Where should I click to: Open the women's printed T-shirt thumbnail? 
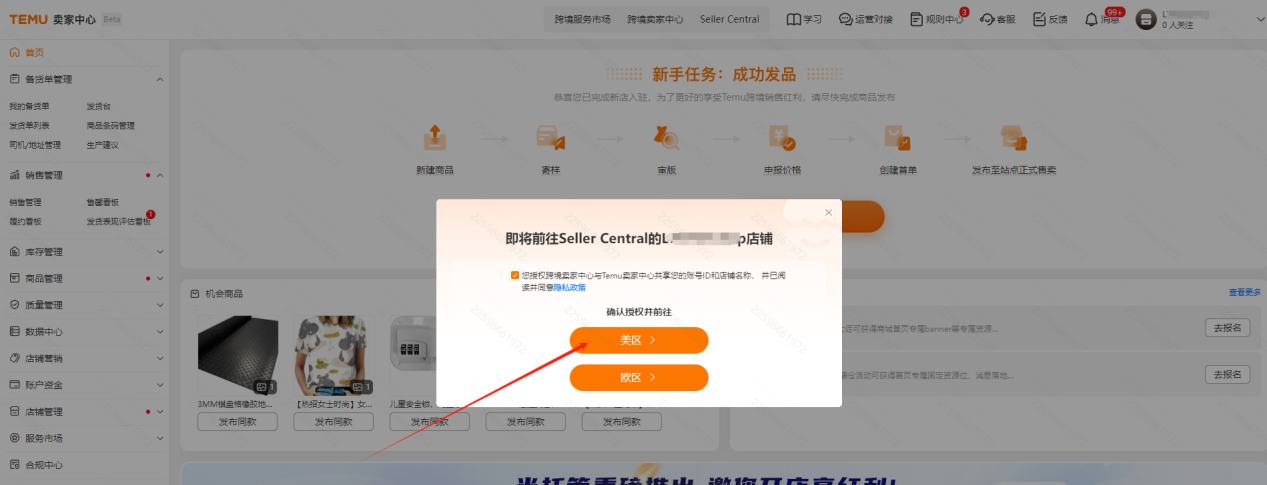[333, 355]
